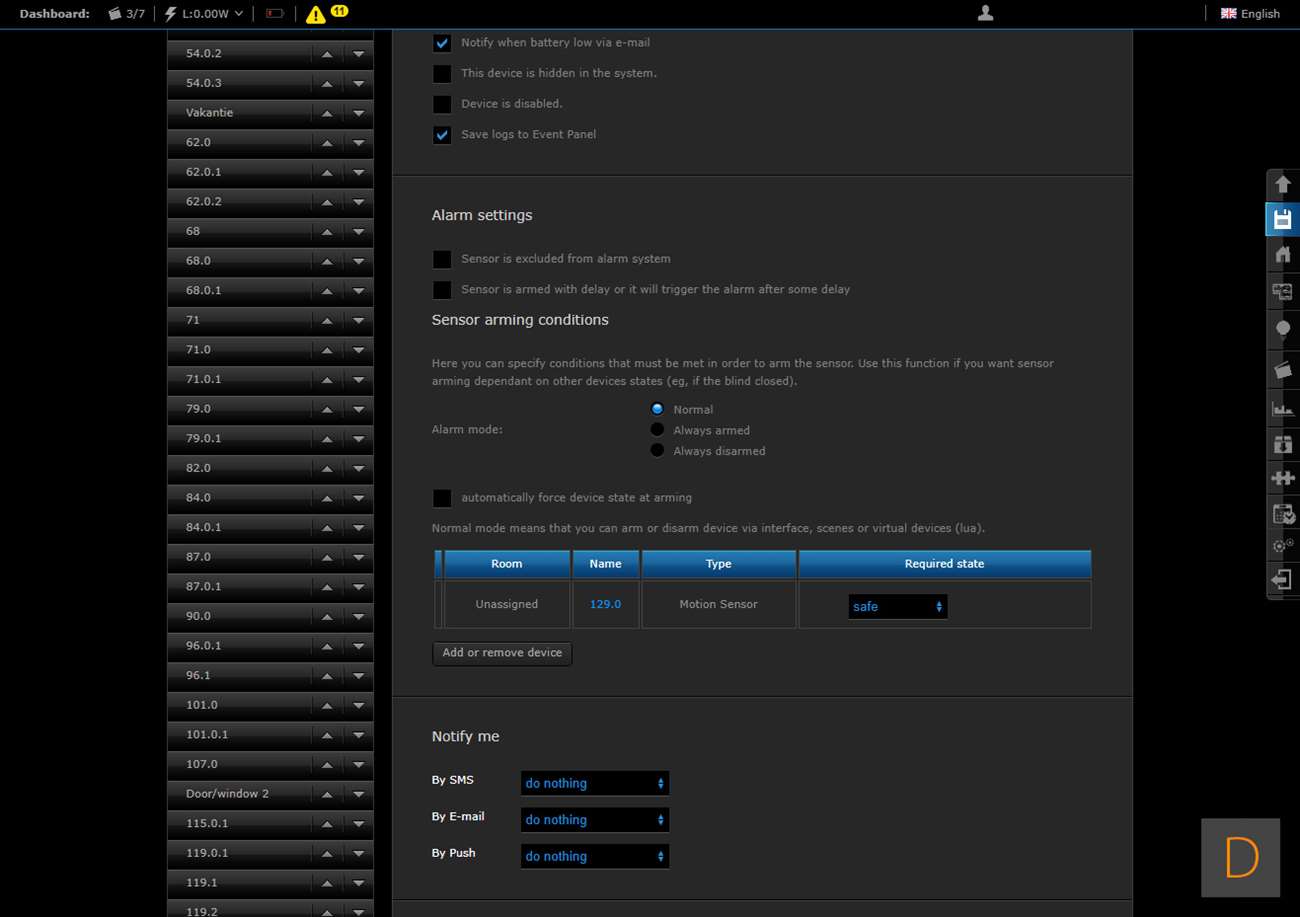Click the user profile icon in top bar
1300x917 pixels.
coord(985,13)
